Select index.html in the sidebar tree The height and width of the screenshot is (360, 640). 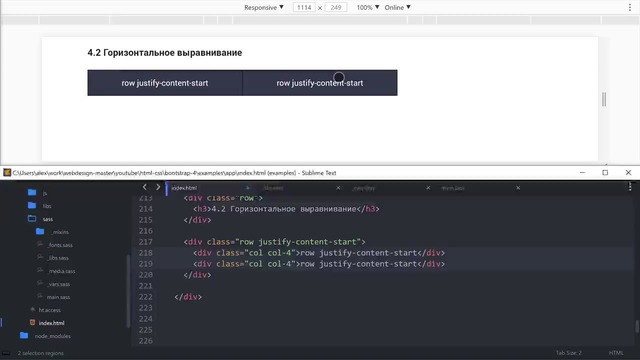point(51,323)
